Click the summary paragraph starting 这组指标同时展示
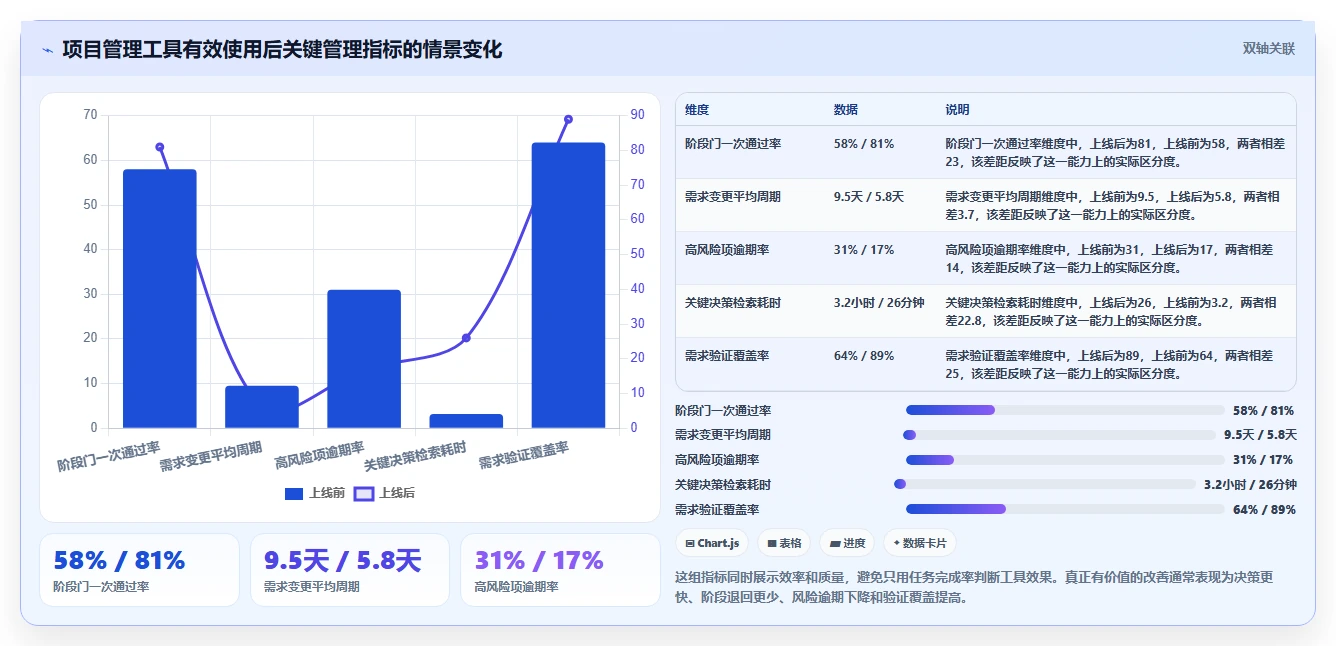This screenshot has height=646, width=1336. coord(975,587)
